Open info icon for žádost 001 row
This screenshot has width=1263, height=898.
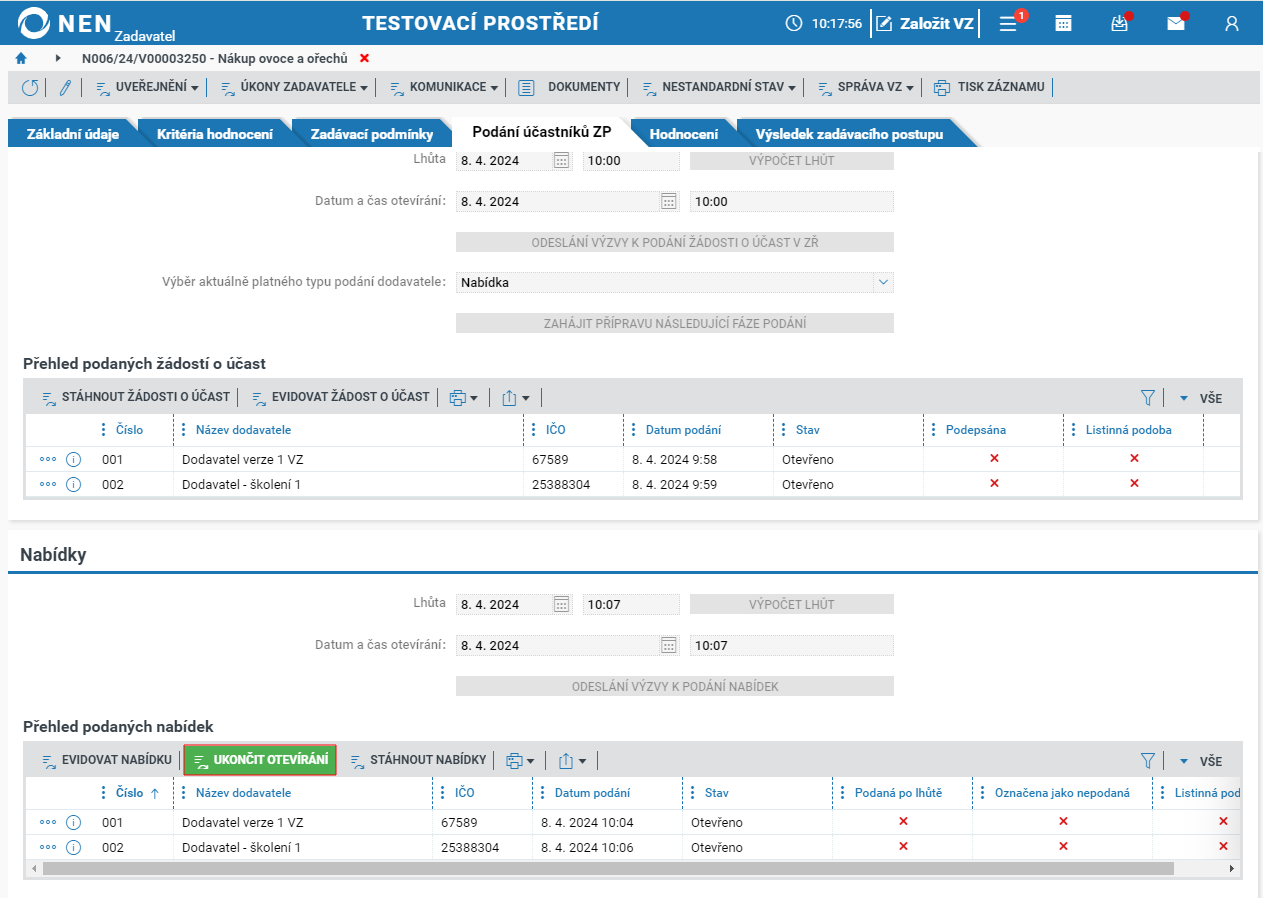73,459
